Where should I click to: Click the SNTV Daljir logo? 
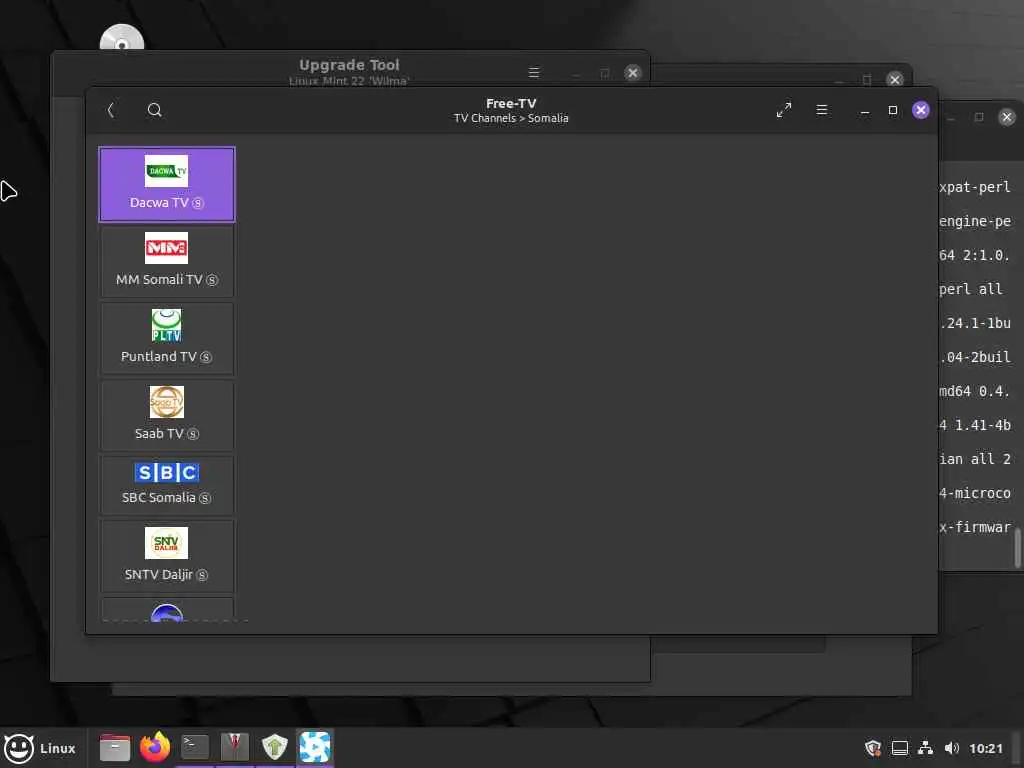pos(167,543)
